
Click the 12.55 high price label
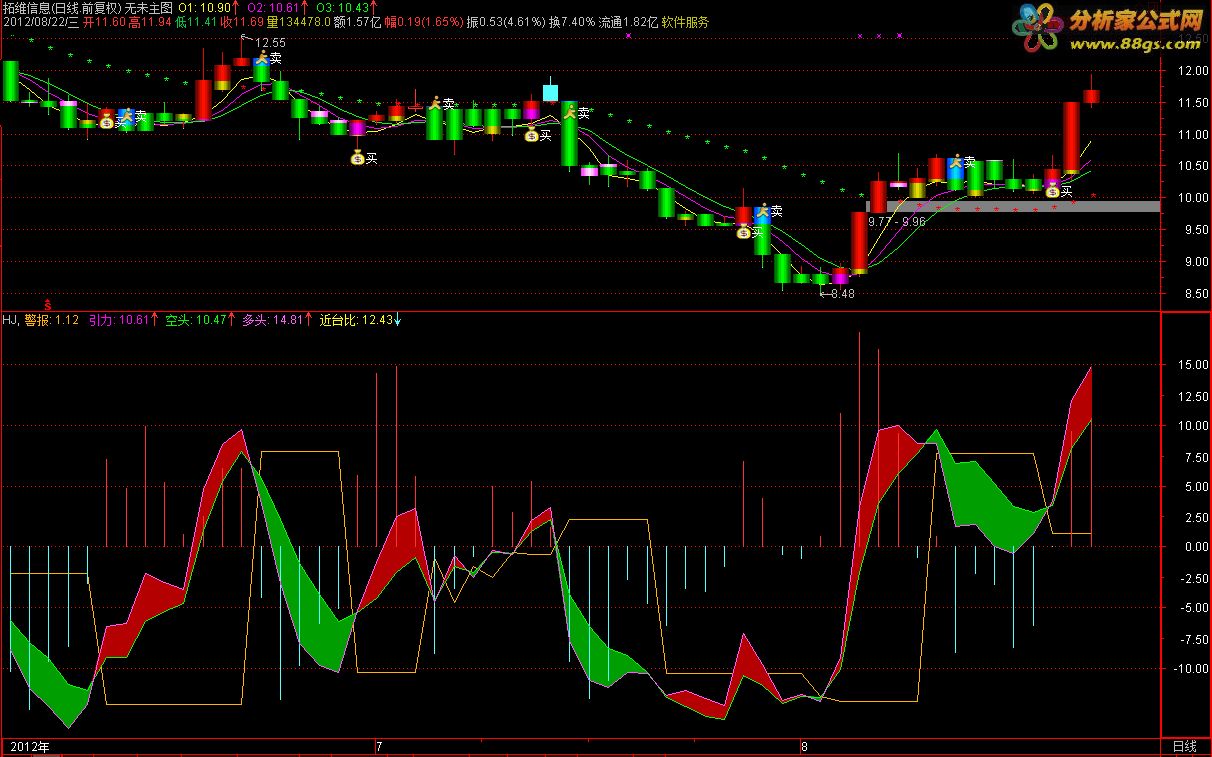point(270,42)
